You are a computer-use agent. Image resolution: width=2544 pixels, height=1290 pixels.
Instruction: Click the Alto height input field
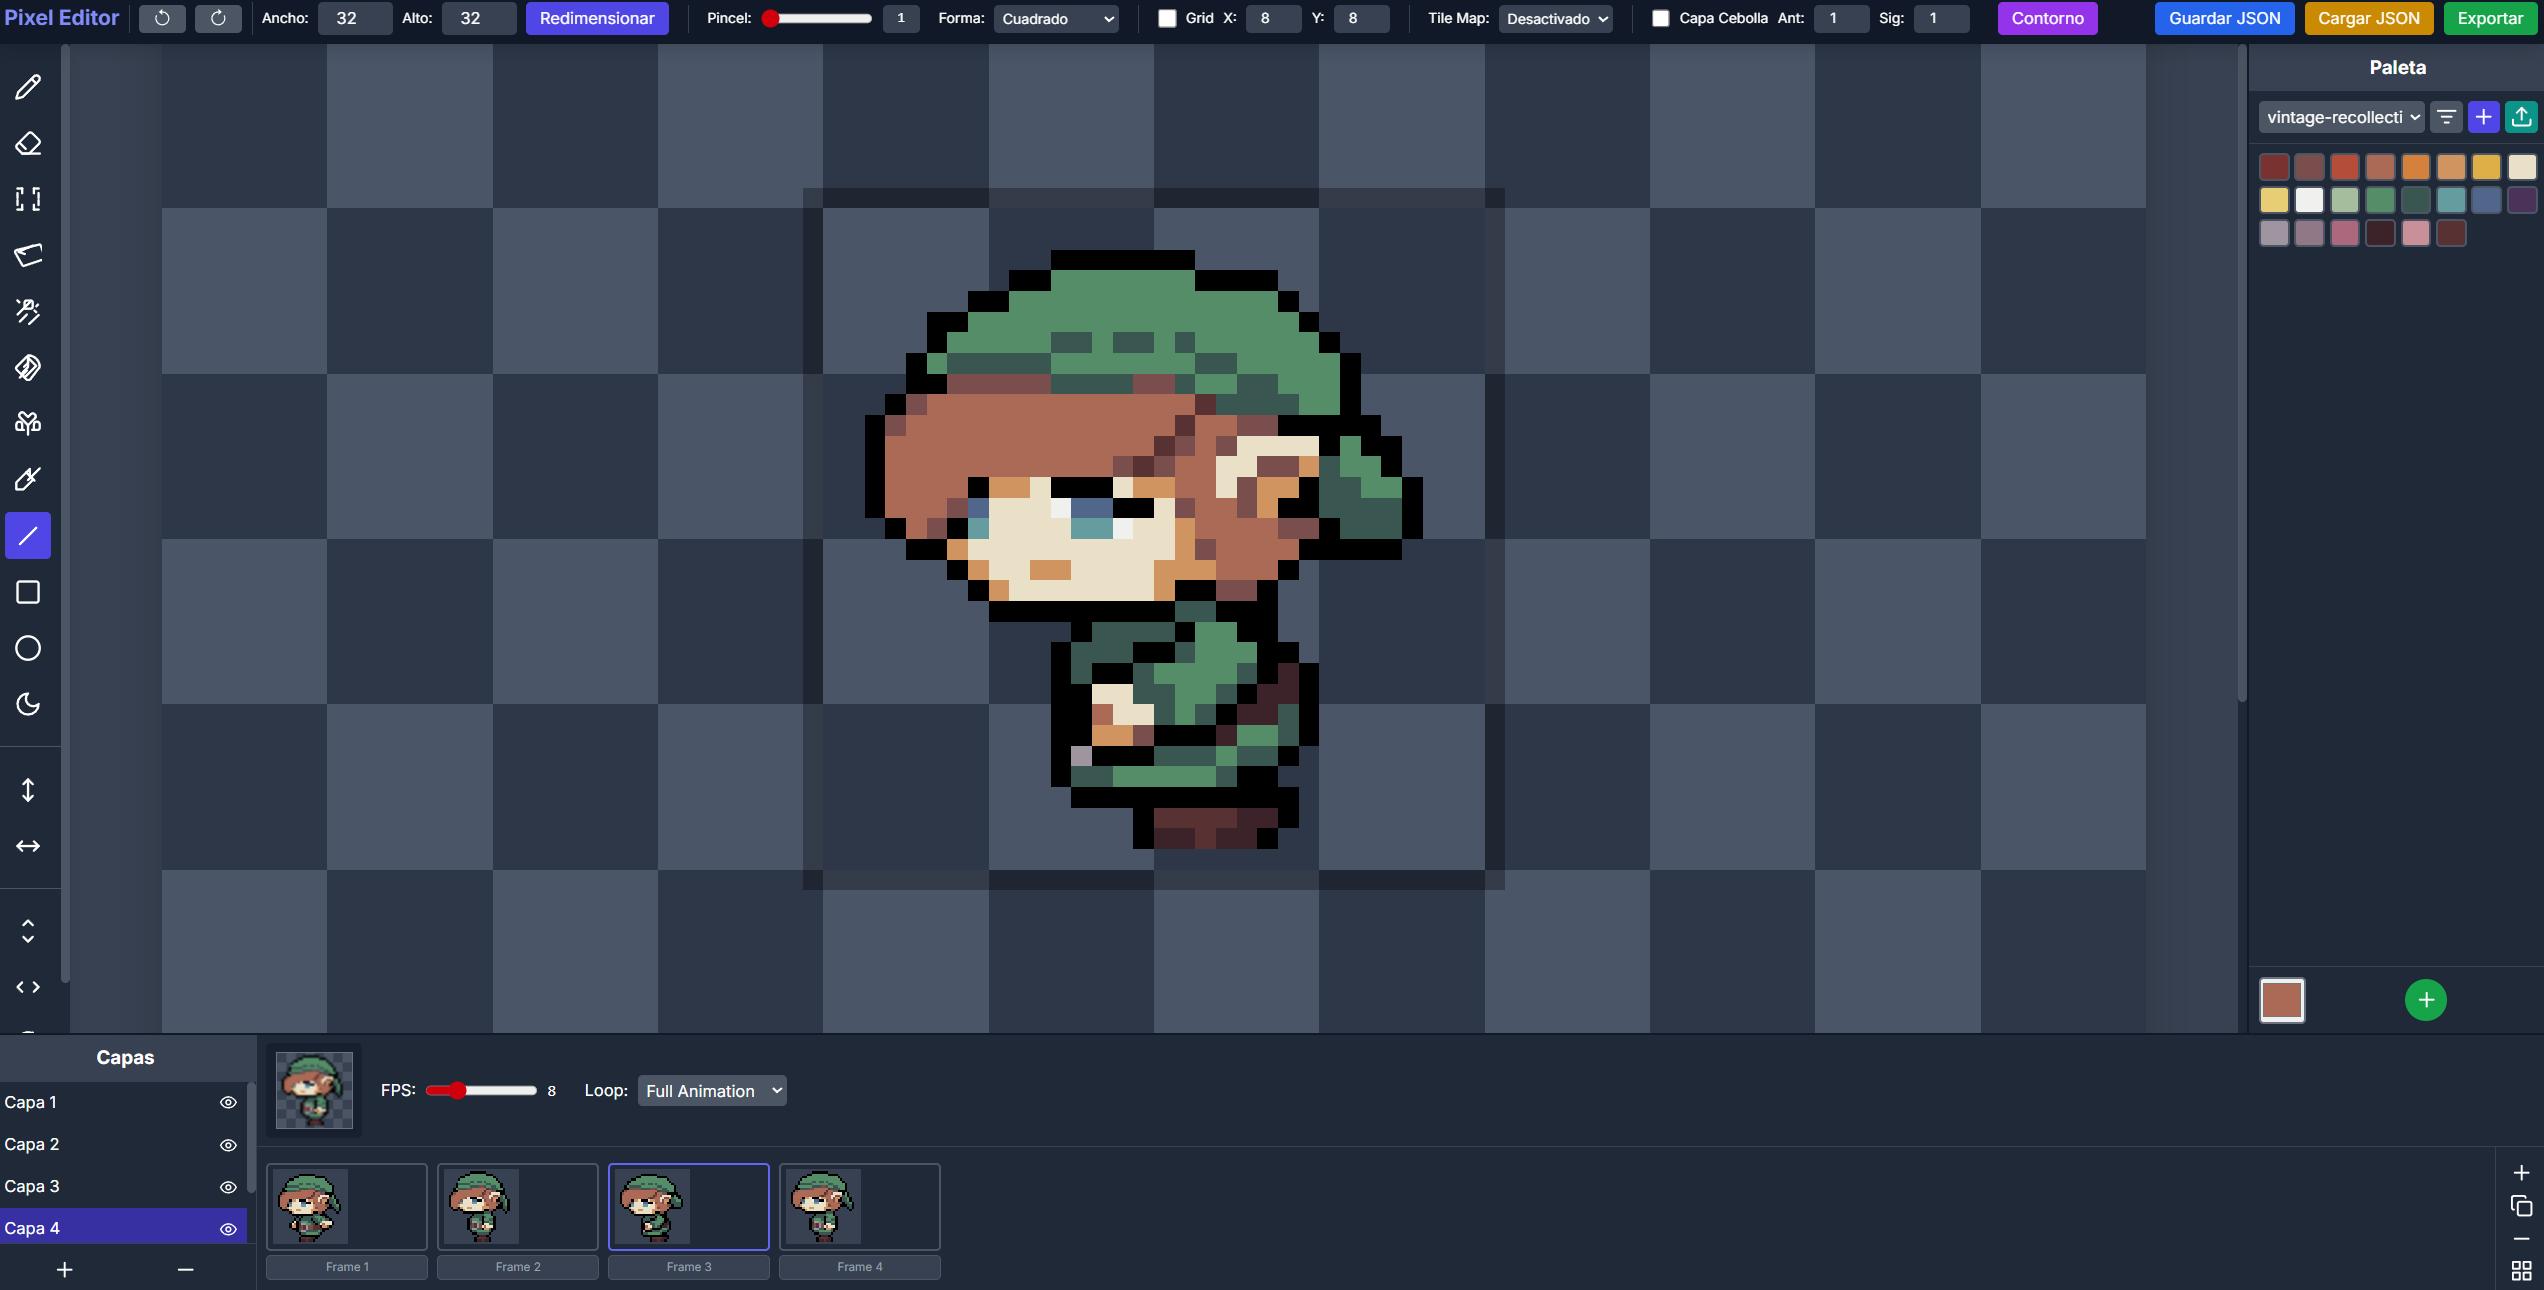479,18
